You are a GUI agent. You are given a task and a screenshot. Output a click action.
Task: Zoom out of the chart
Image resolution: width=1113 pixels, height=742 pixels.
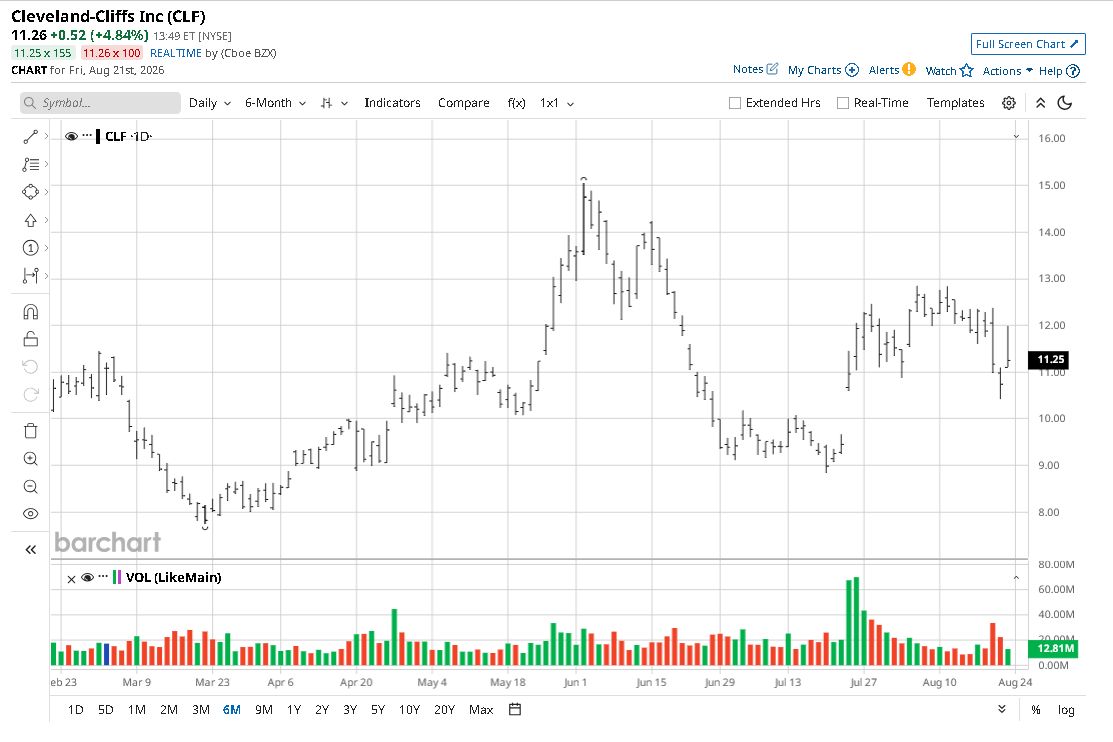[x=31, y=486]
